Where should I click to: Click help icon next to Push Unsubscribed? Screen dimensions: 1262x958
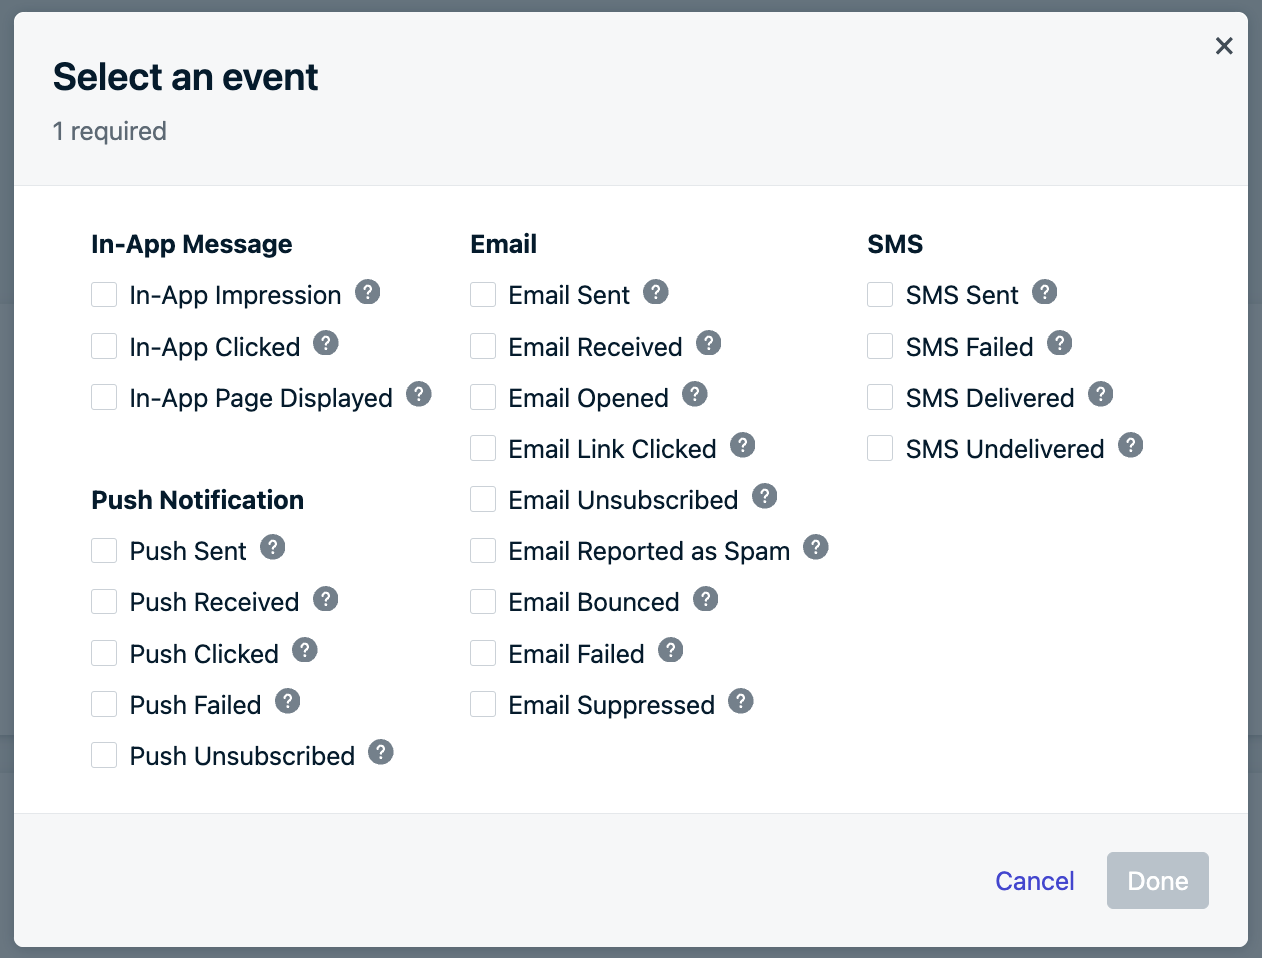(x=381, y=752)
